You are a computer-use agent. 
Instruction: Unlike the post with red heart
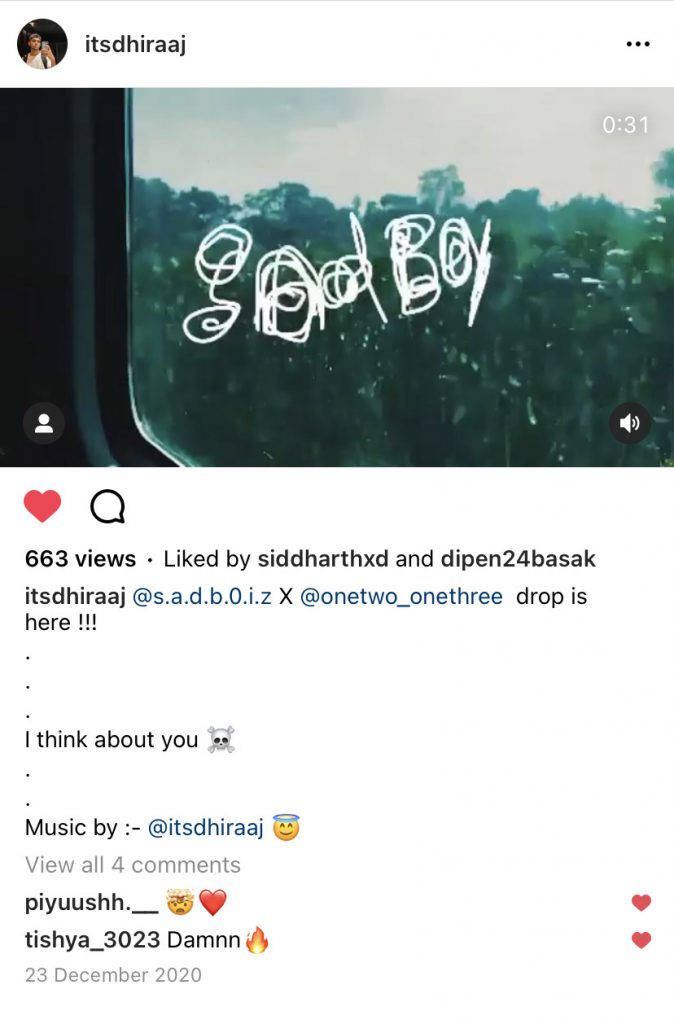coord(42,506)
